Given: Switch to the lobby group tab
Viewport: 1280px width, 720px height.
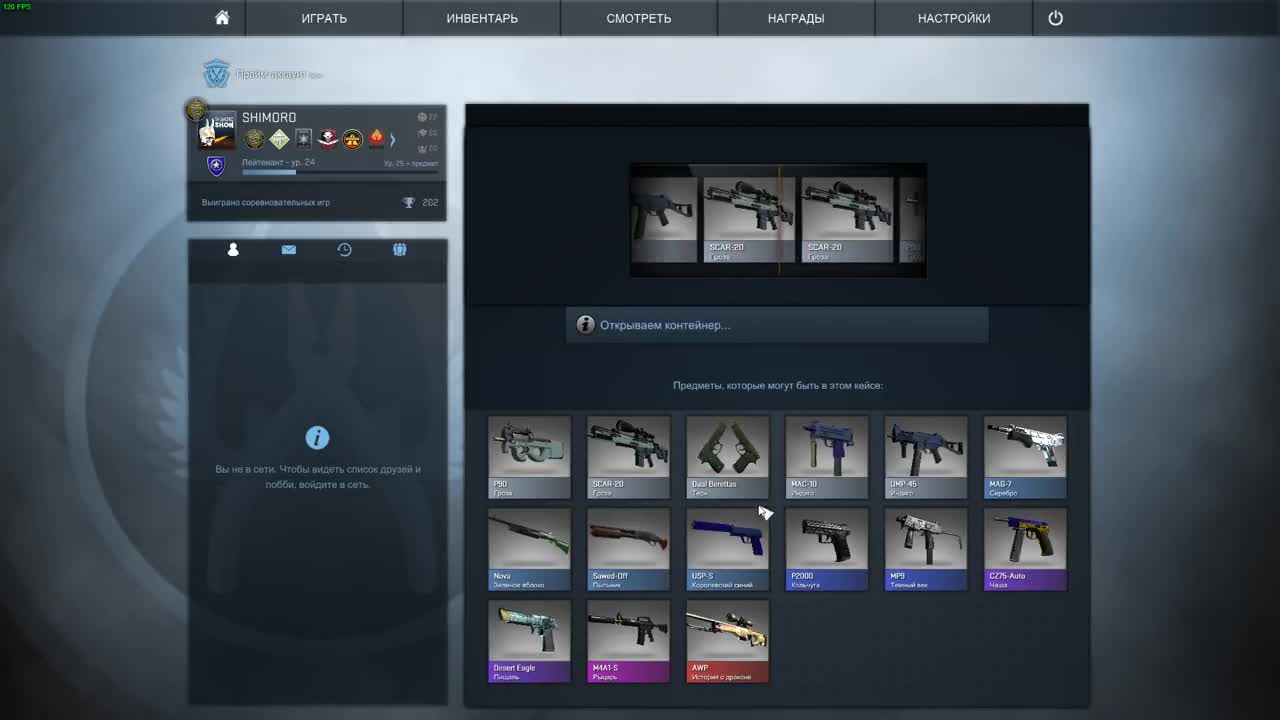Looking at the screenshot, I should (400, 249).
